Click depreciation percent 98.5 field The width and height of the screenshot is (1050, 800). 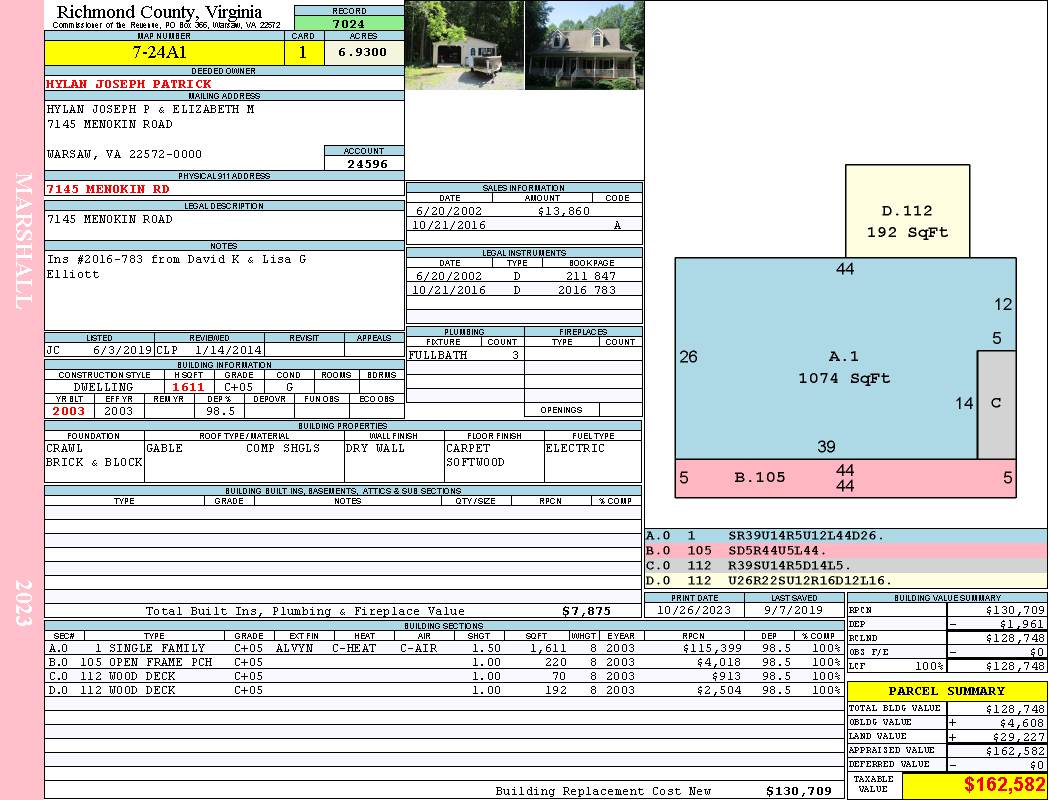(x=221, y=412)
